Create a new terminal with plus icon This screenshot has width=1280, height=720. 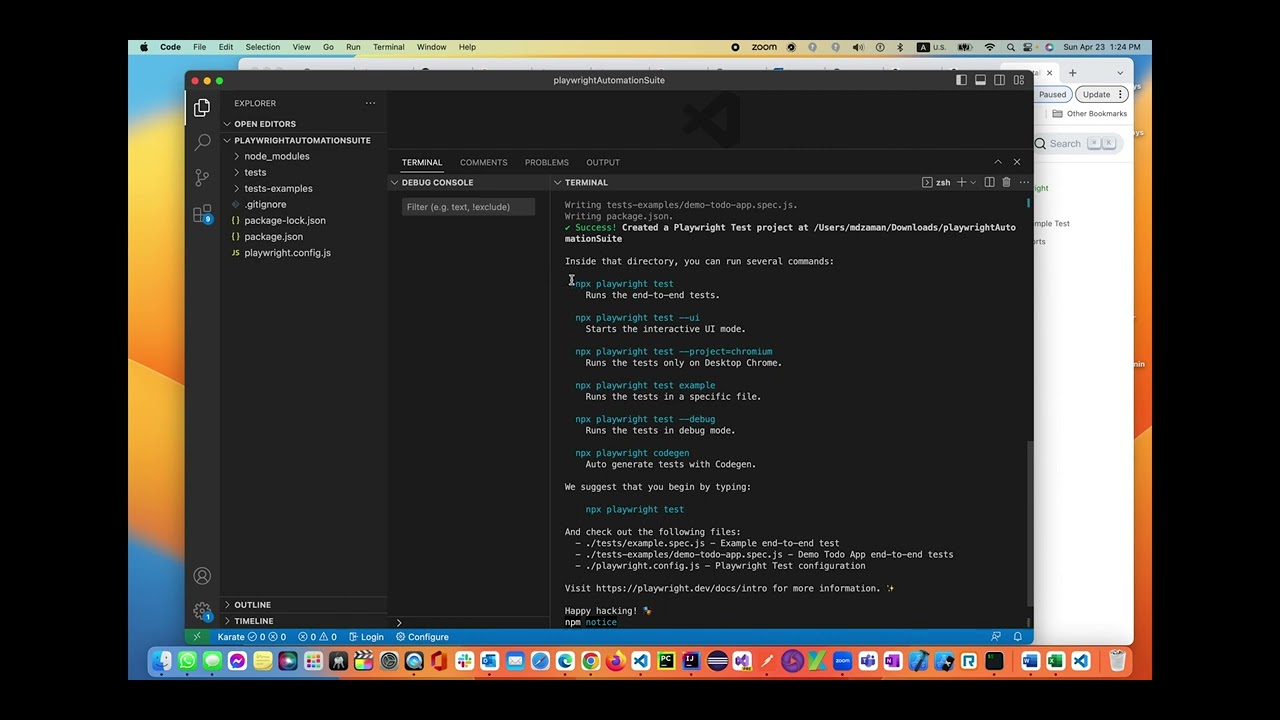(961, 183)
